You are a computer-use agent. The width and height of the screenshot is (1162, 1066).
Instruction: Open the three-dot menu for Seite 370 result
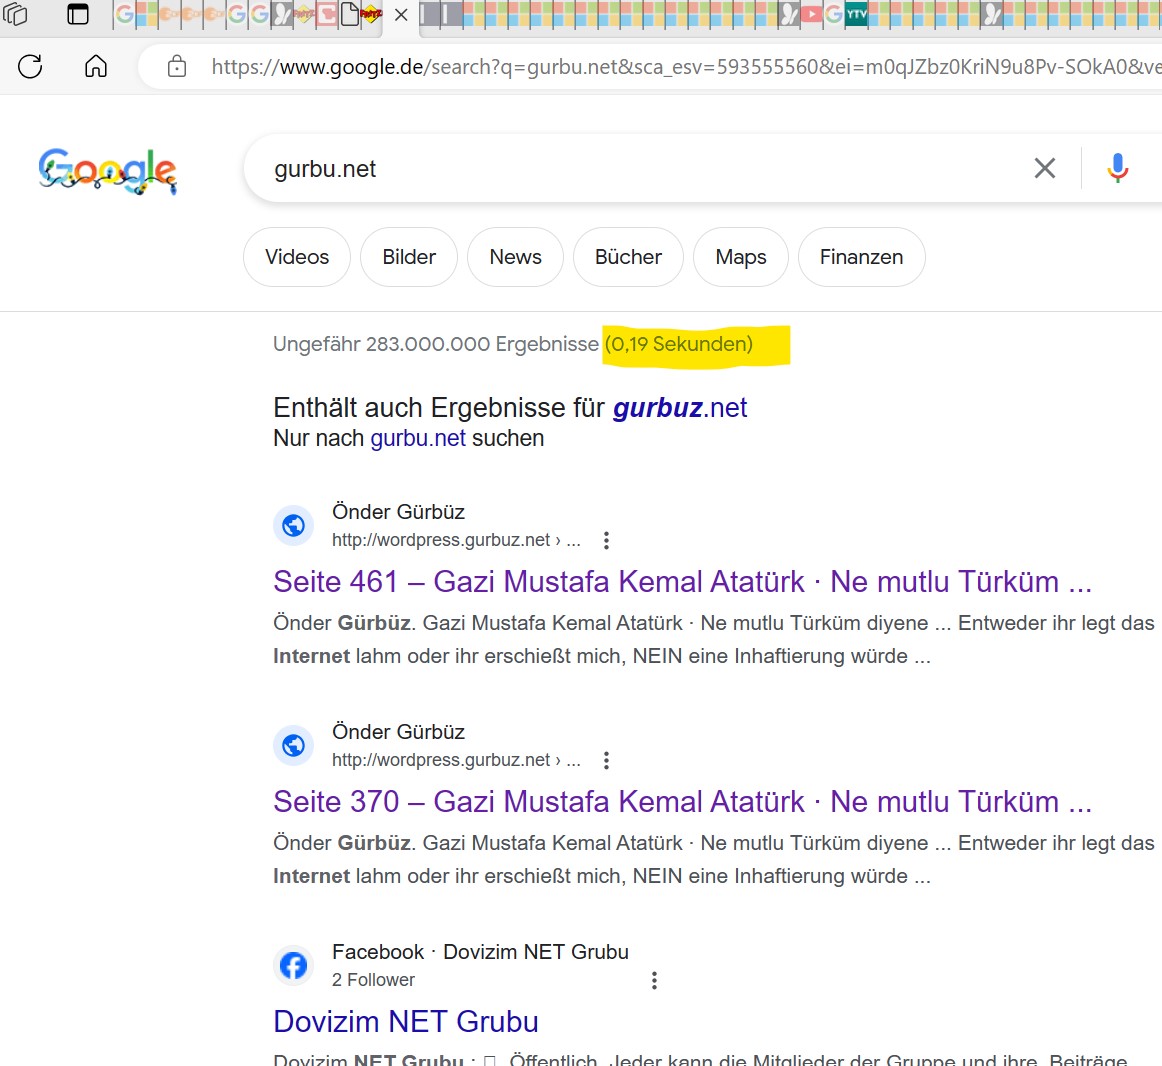(606, 760)
